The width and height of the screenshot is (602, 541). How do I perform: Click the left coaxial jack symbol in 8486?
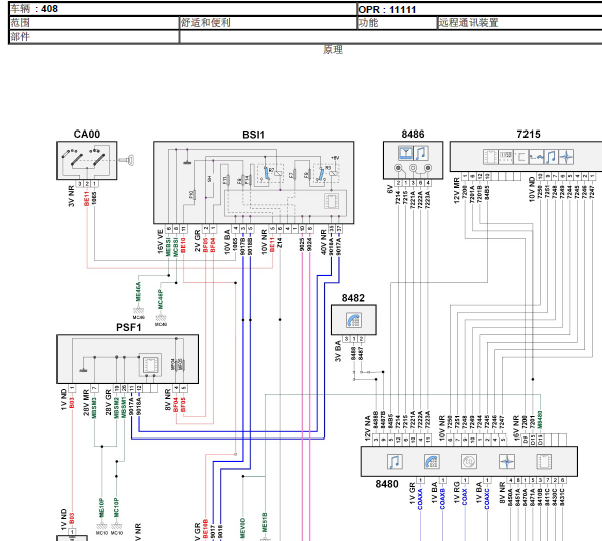[398, 168]
